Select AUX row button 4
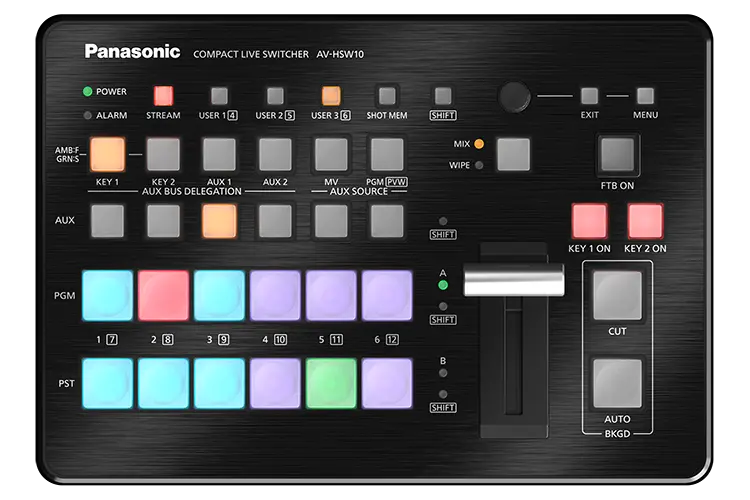Viewport: 750px width, 500px height. tap(275, 221)
